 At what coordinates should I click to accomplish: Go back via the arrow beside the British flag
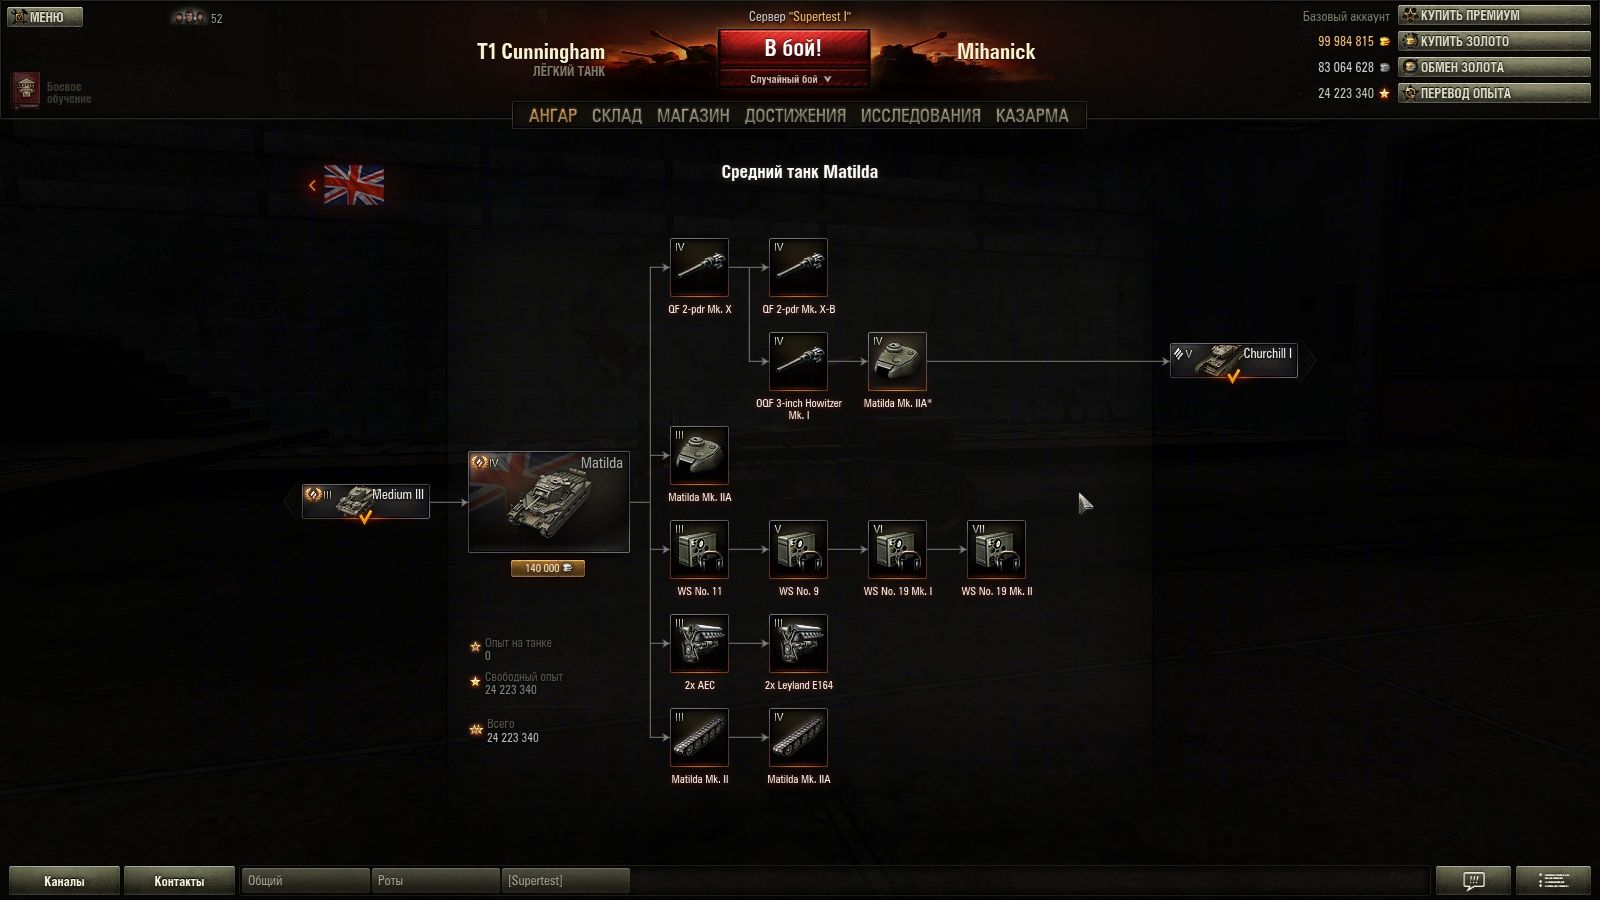312,185
